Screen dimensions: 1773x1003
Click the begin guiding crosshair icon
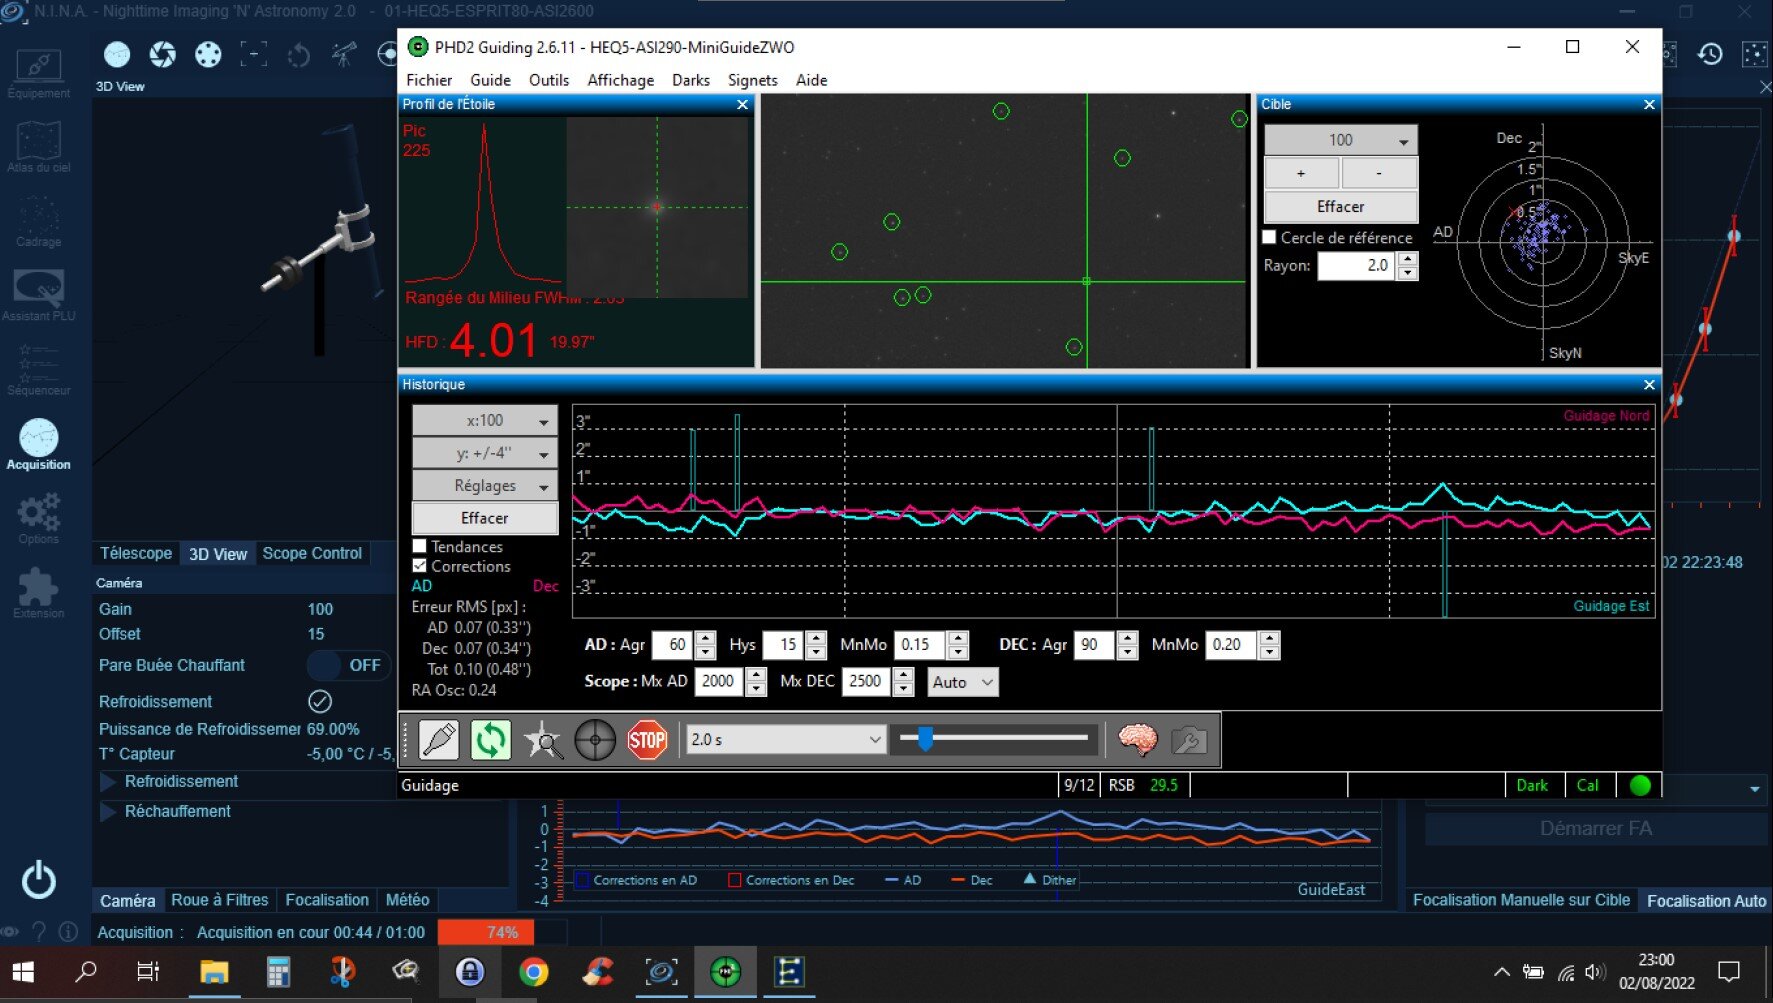(x=595, y=740)
